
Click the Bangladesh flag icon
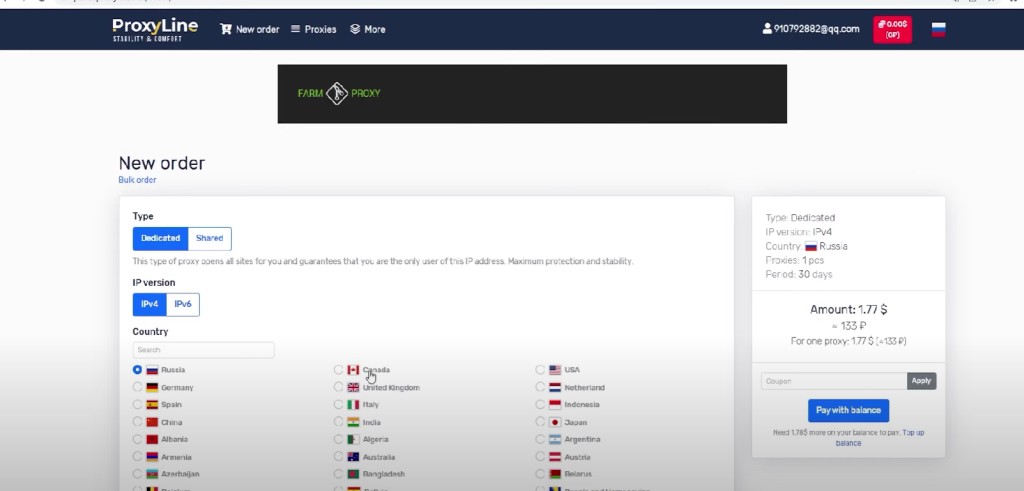tap(353, 474)
